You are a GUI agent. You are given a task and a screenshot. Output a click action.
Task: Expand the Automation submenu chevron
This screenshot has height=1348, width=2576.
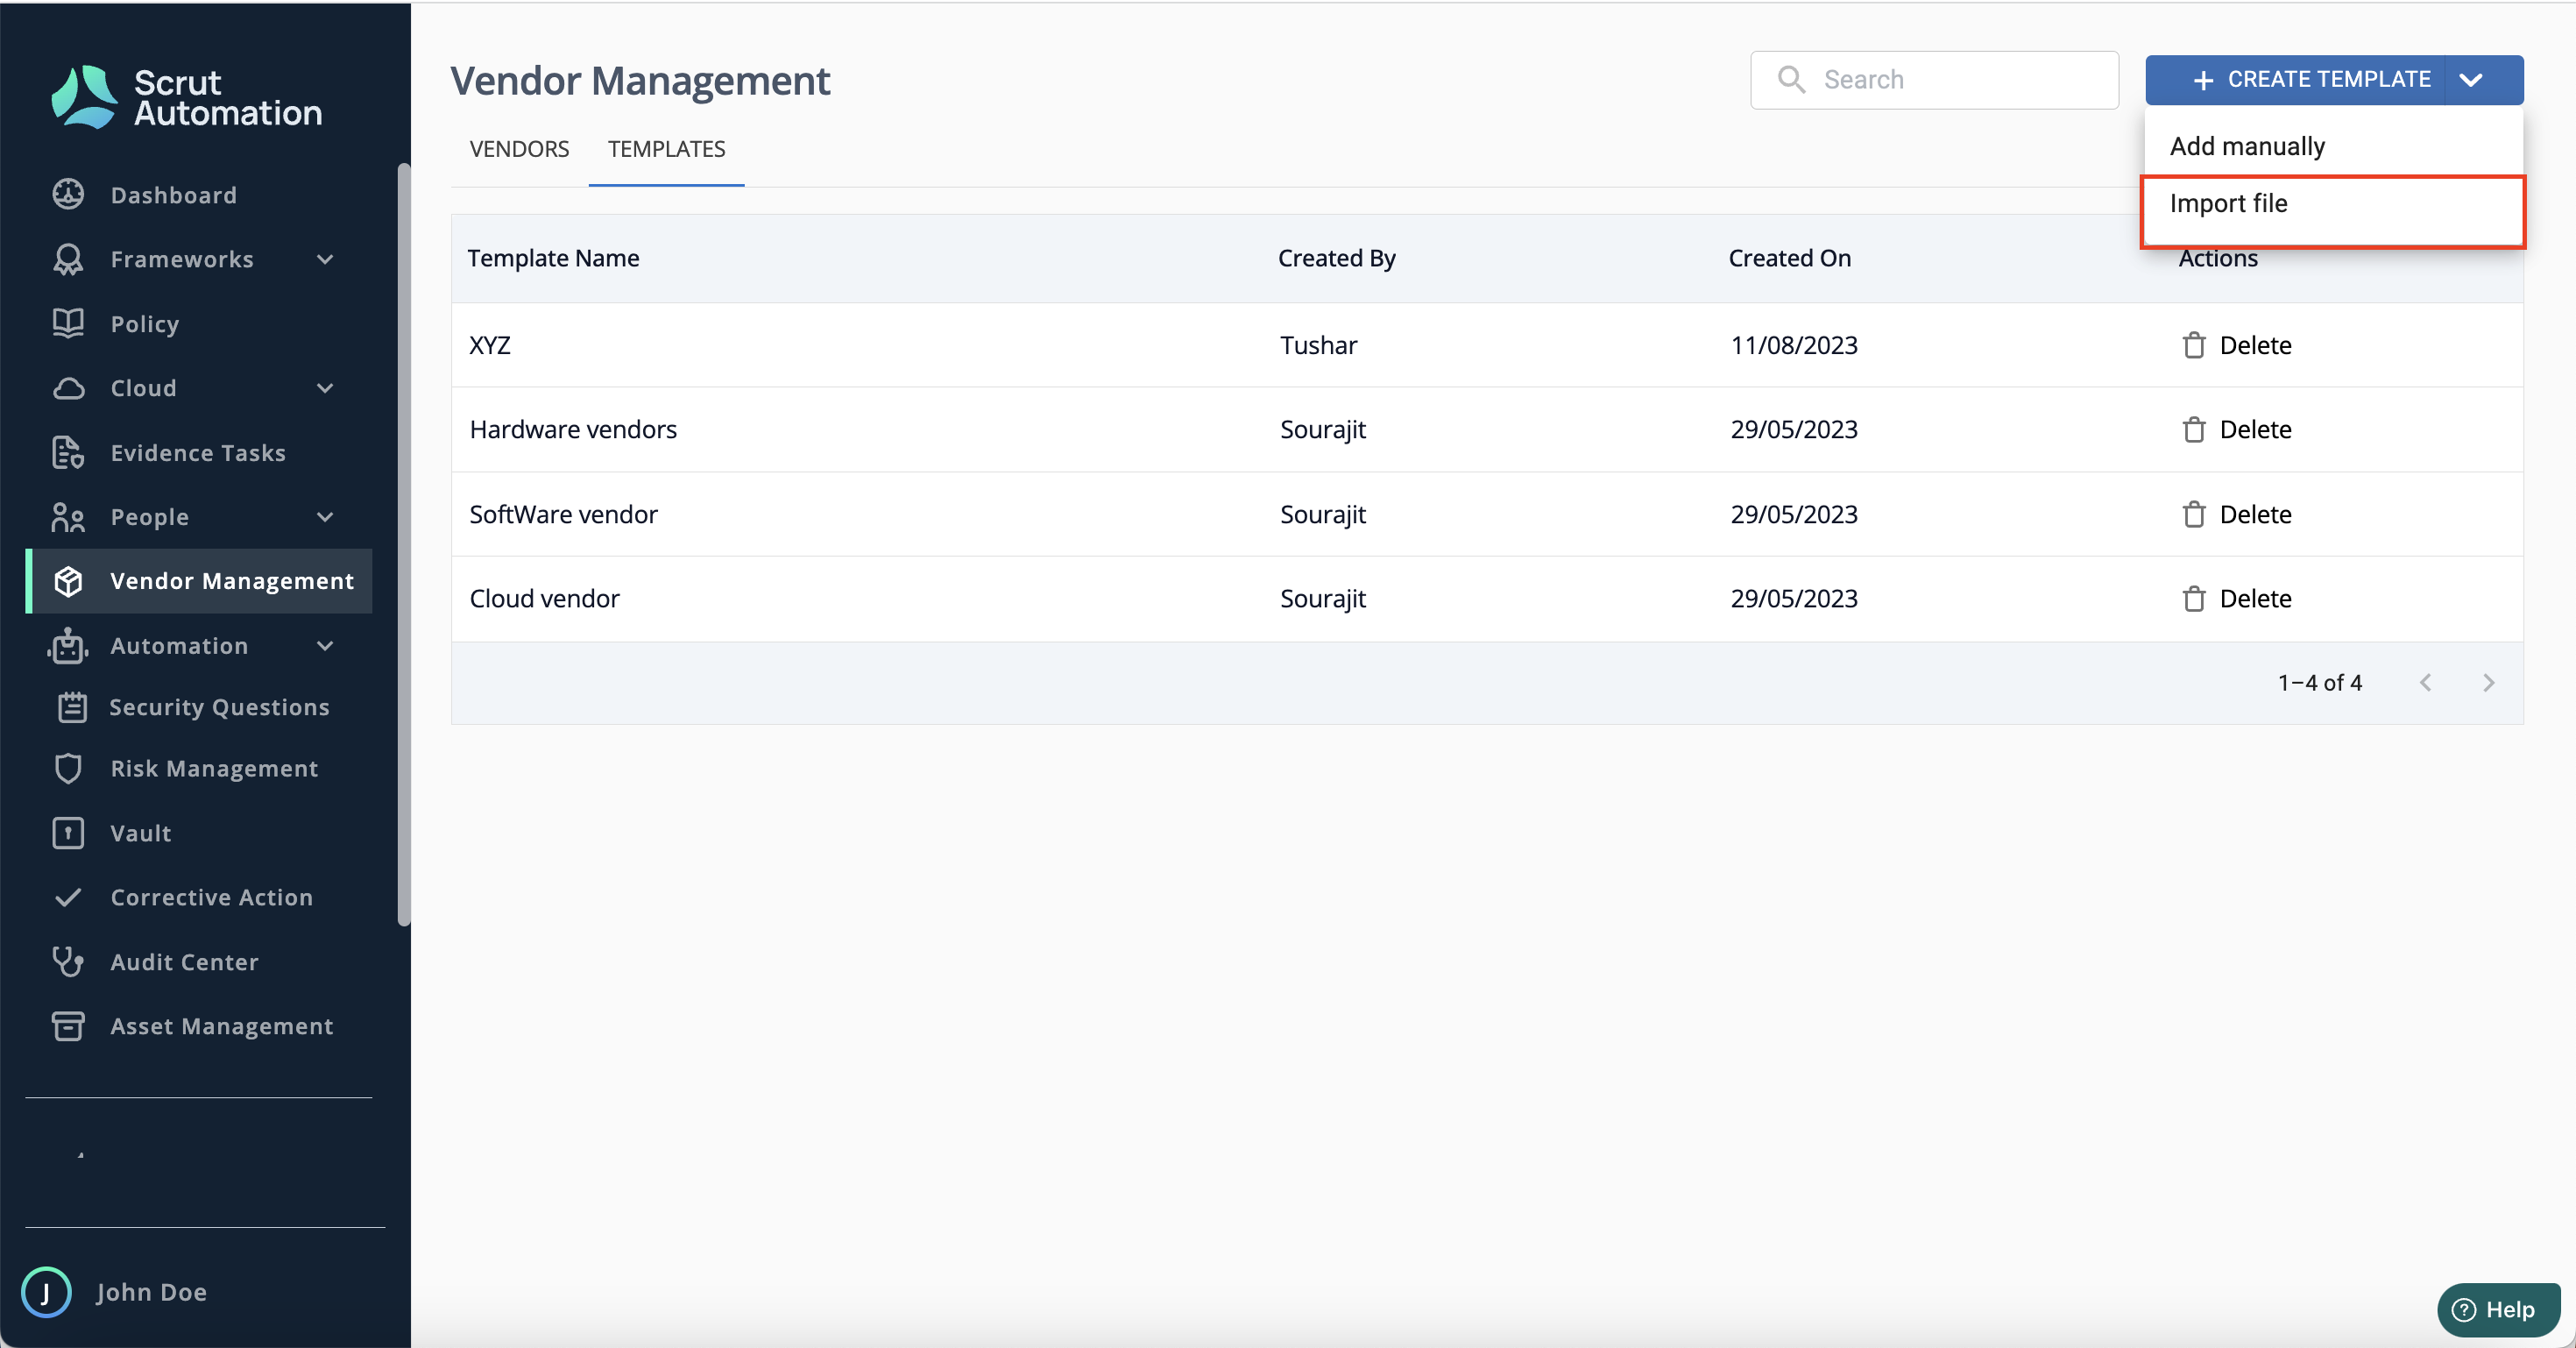[325, 645]
